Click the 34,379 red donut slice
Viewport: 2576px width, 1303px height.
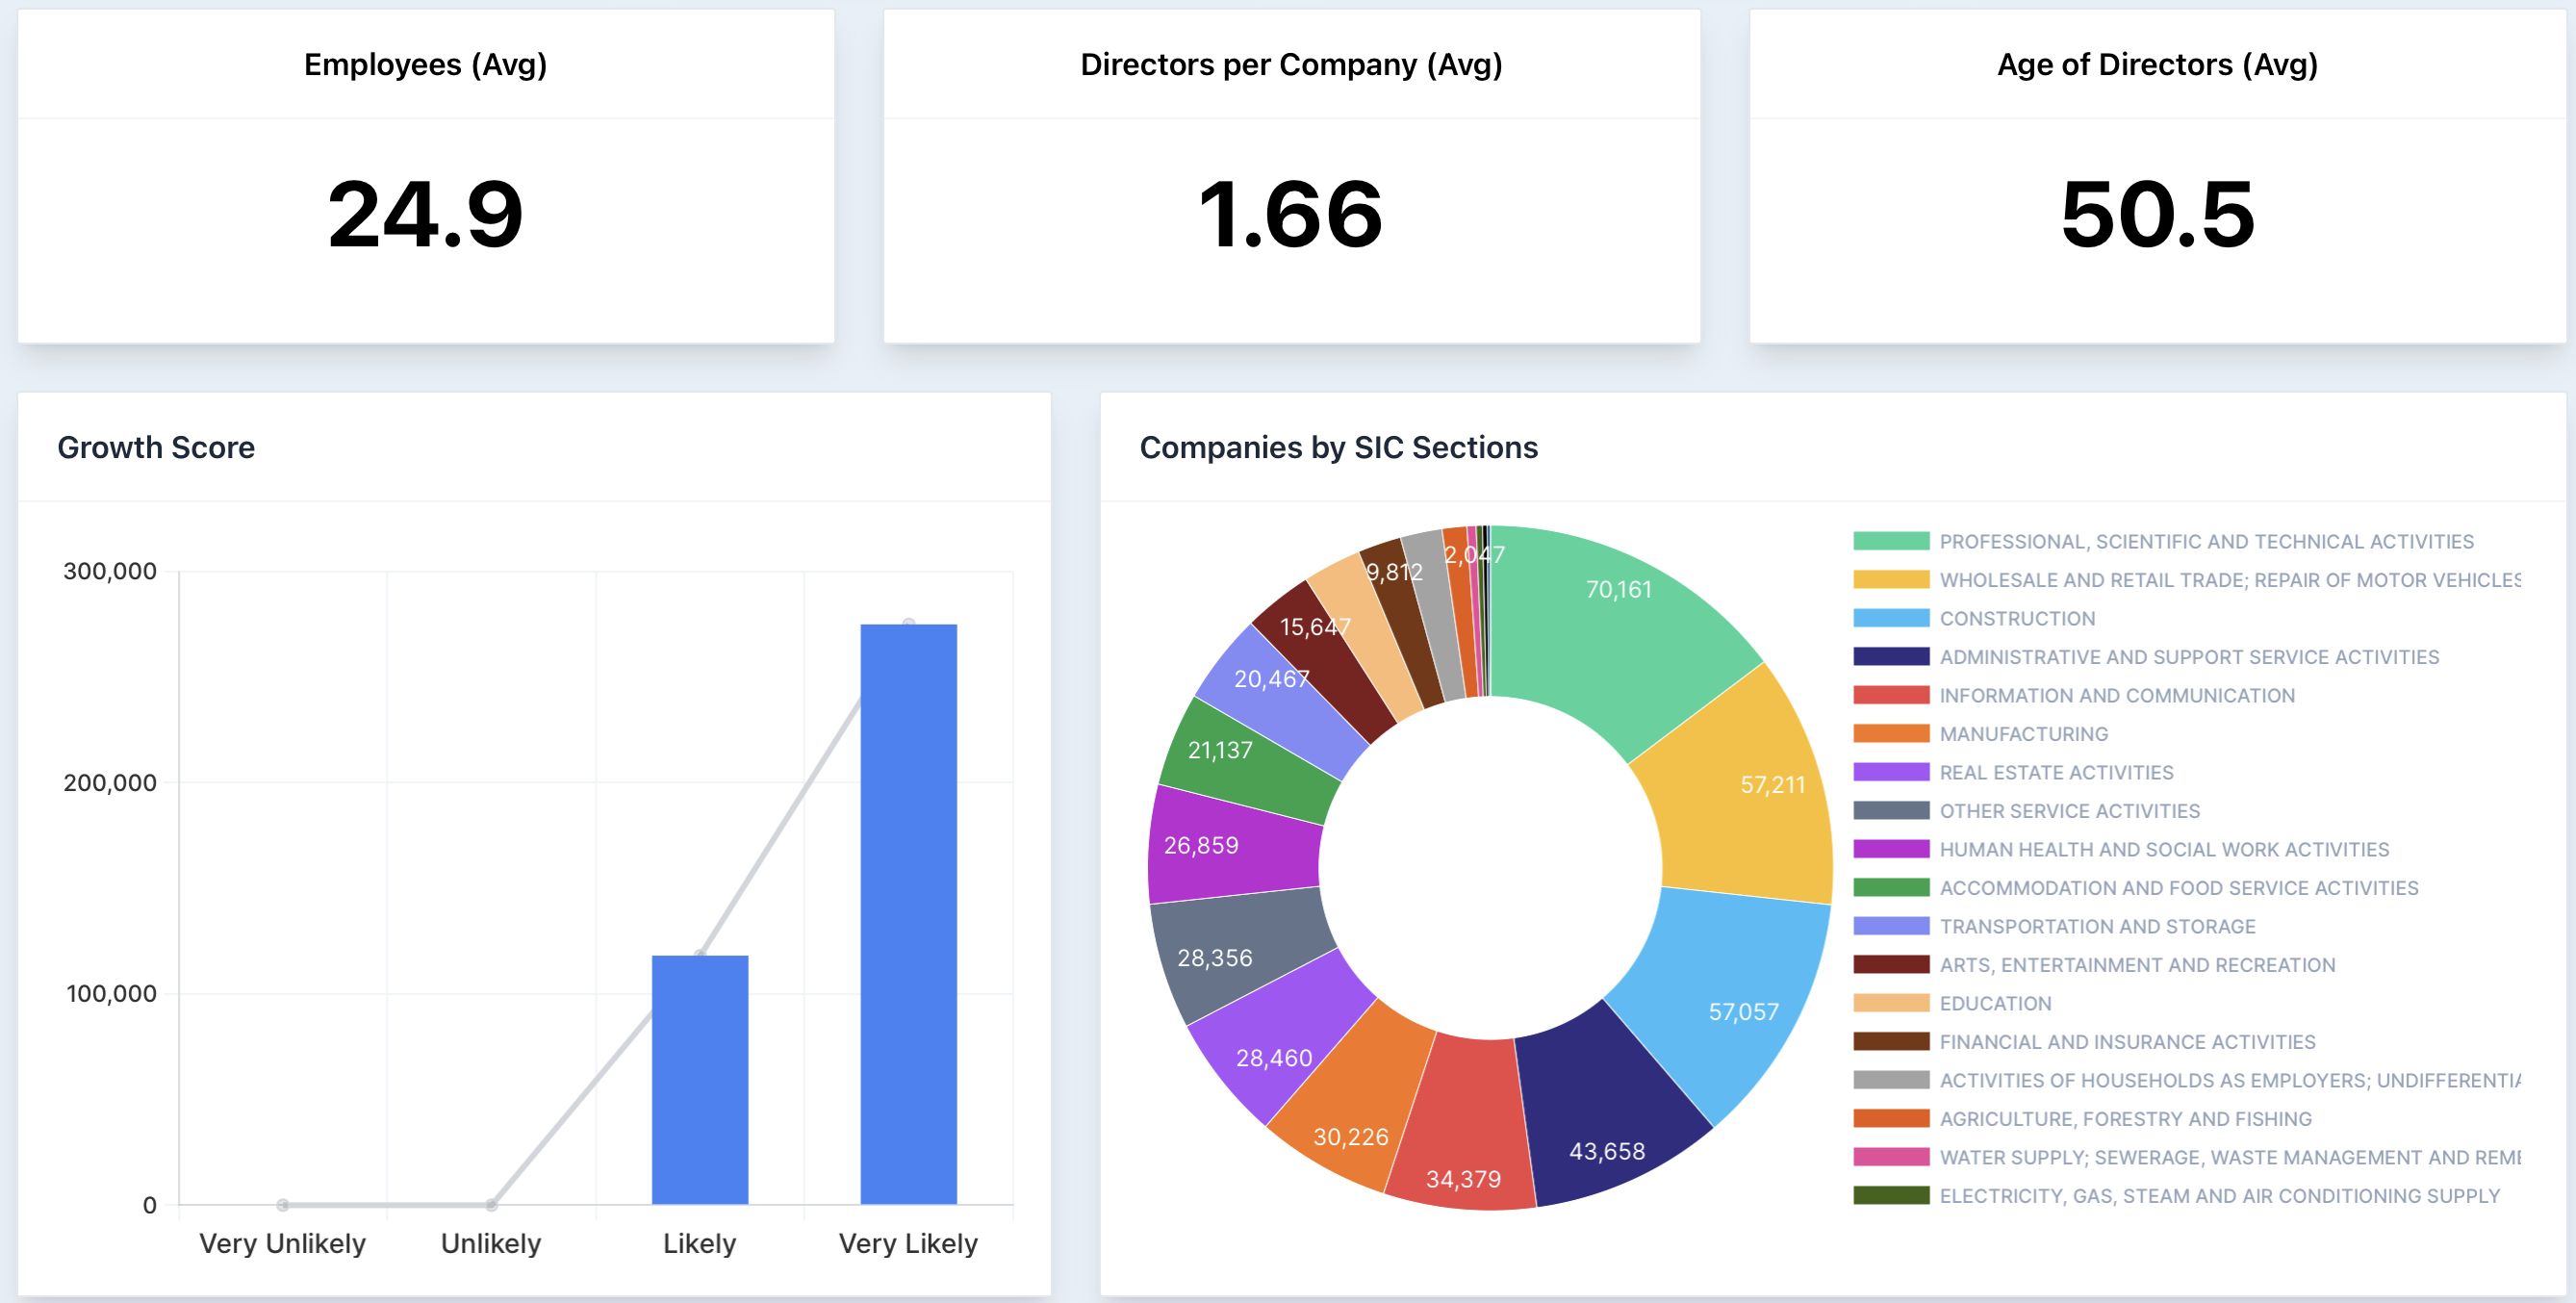1463,1125
